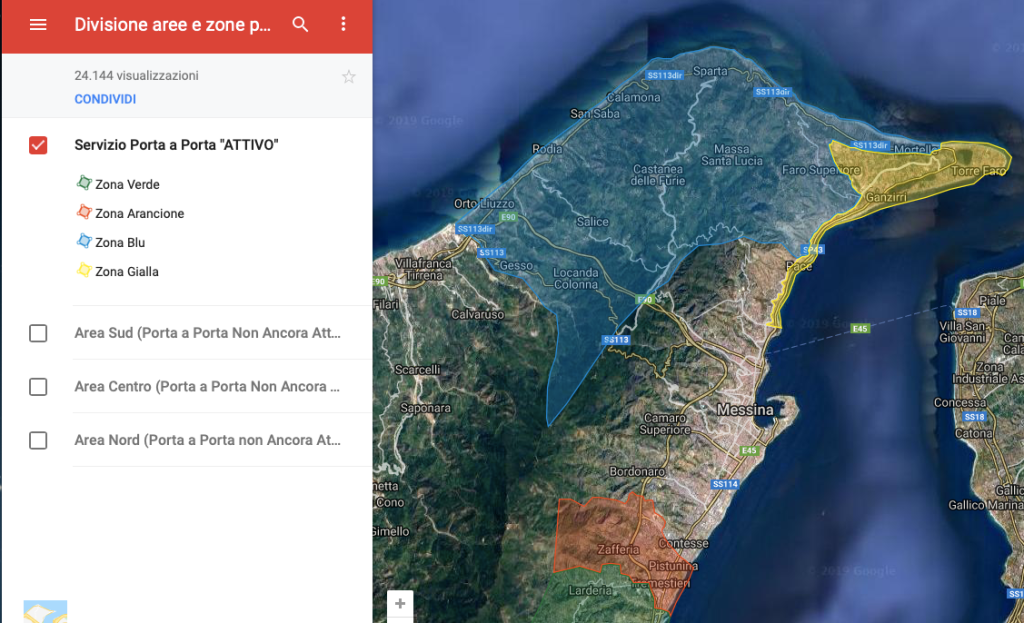1024x623 pixels.
Task: Click the Messina city label on the map
Action: (745, 410)
